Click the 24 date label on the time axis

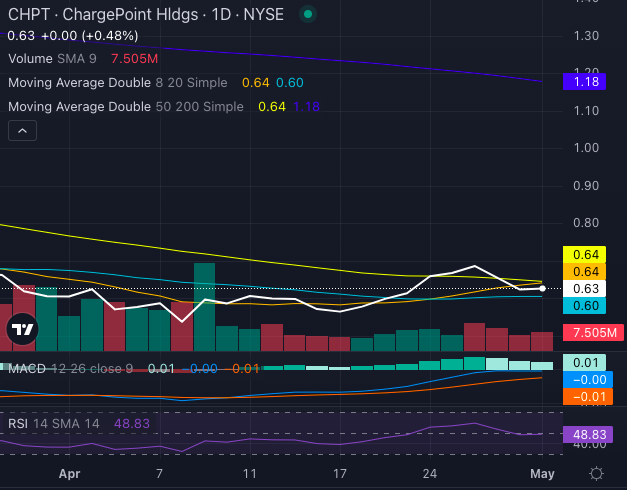(430, 474)
